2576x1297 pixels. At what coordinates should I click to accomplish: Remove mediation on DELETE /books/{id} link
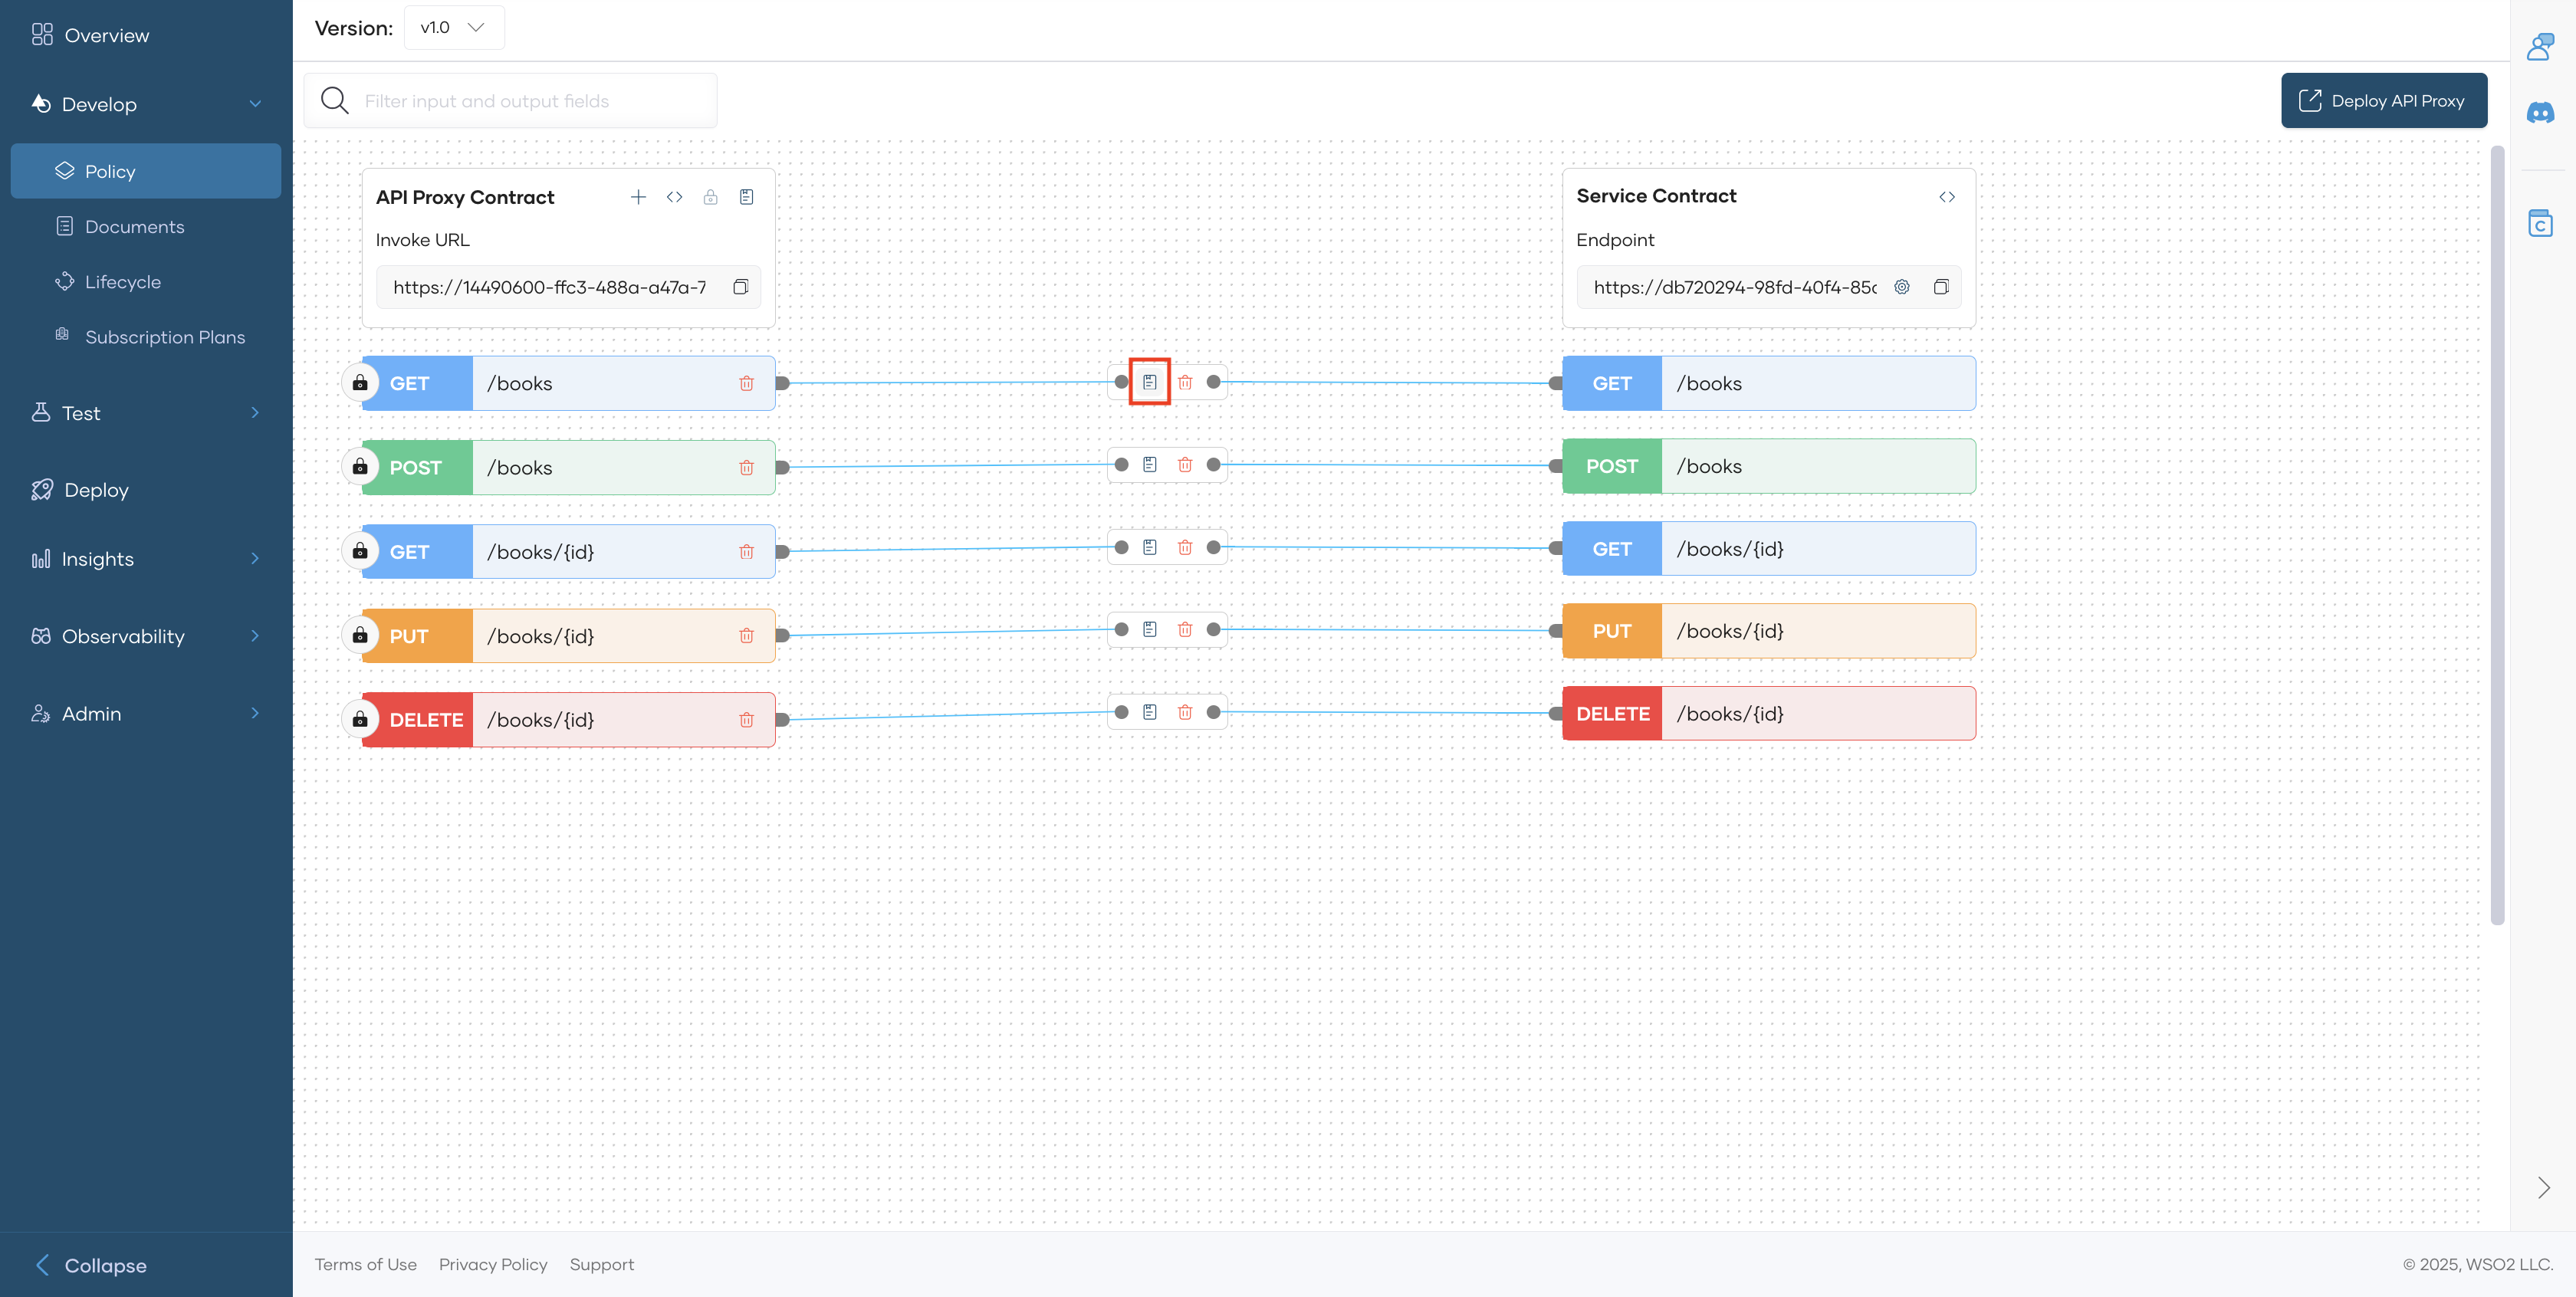click(1185, 712)
